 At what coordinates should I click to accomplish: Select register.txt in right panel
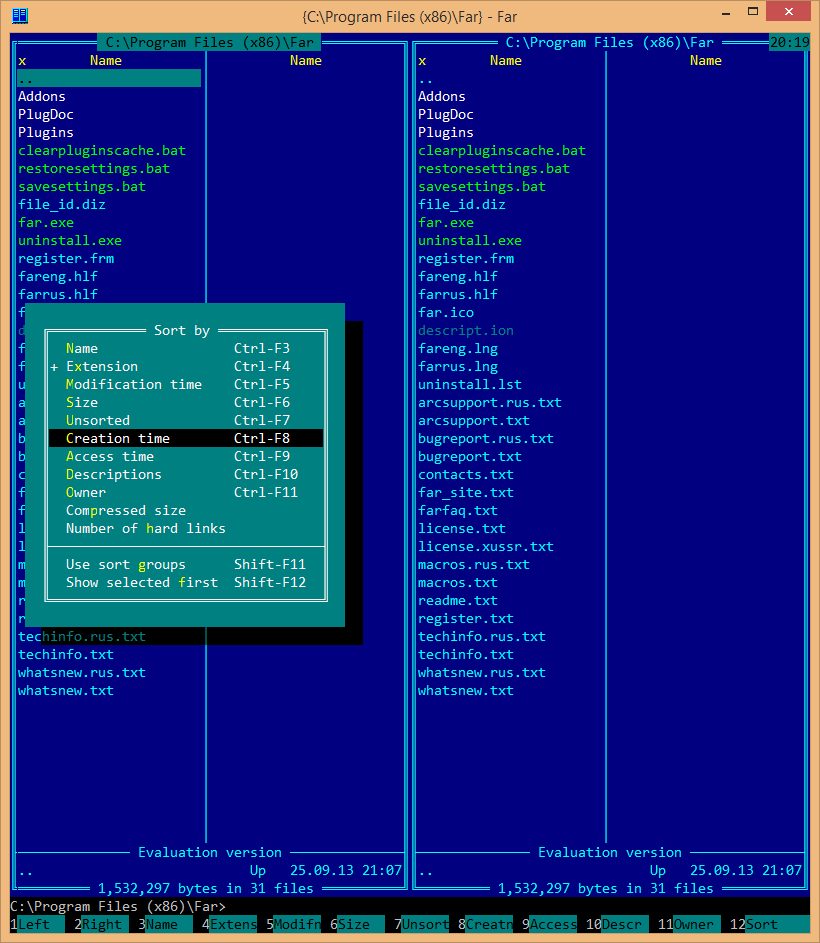pos(466,619)
